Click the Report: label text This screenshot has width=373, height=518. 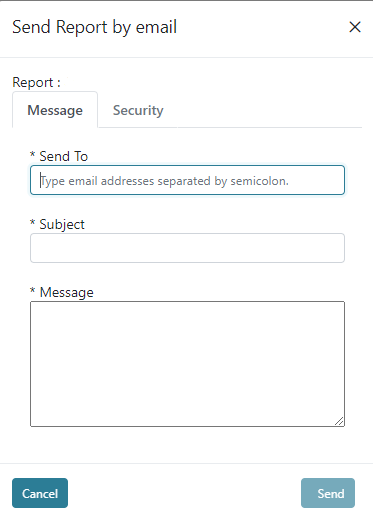(36, 82)
